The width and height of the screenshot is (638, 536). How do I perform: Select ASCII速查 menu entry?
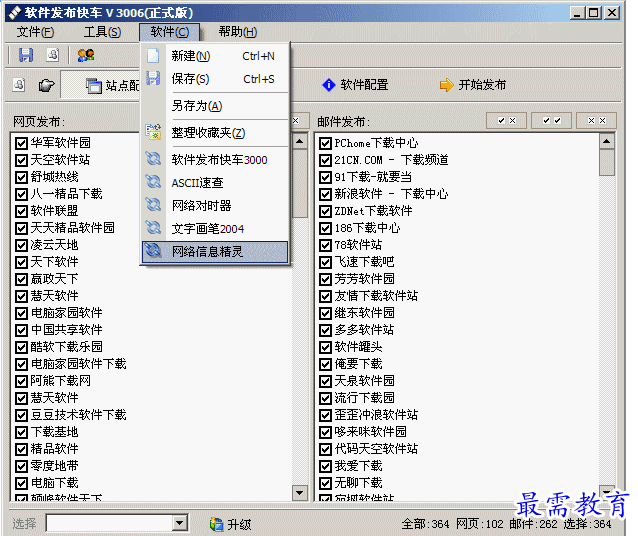pos(216,182)
